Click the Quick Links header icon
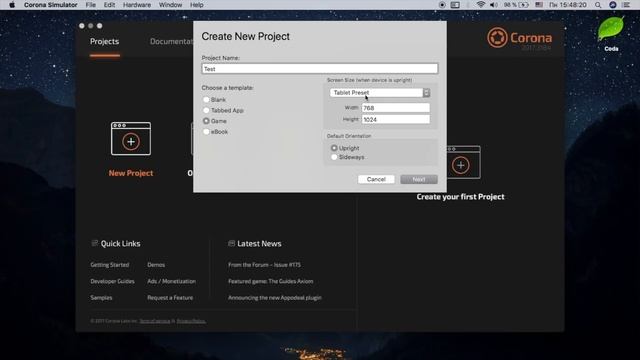Image resolution: width=640 pixels, height=360 pixels. [95, 243]
